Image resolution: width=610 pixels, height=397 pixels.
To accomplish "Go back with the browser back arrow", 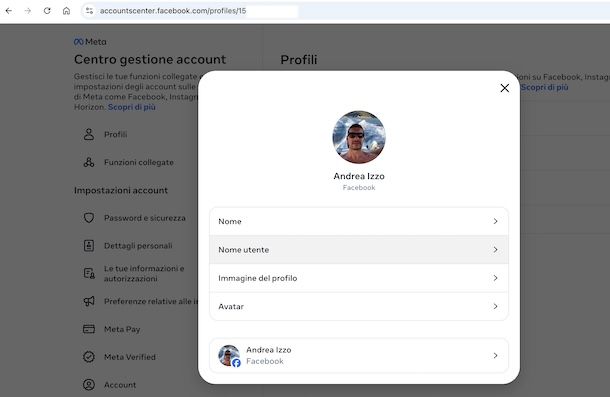I will pyautogui.click(x=9, y=11).
